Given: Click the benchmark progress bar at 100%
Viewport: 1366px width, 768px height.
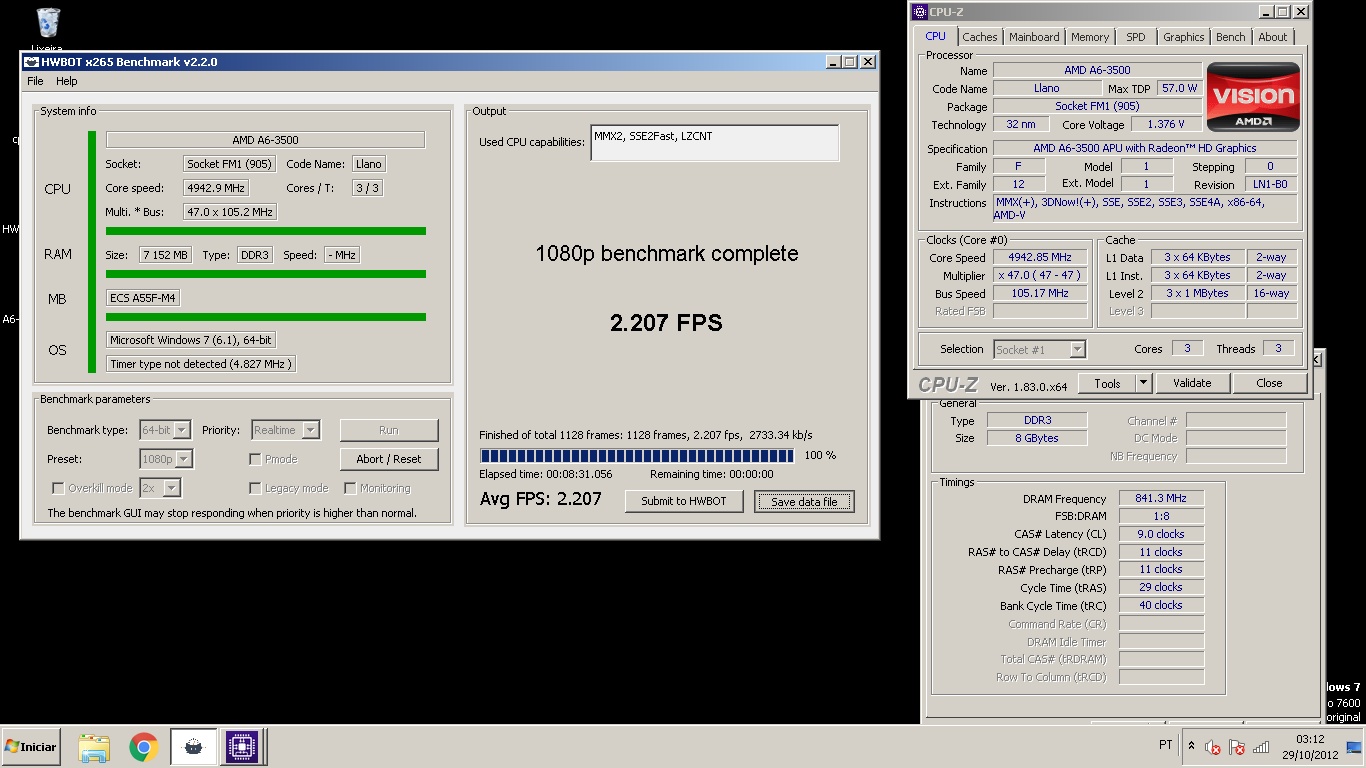Looking at the screenshot, I should pos(637,456).
